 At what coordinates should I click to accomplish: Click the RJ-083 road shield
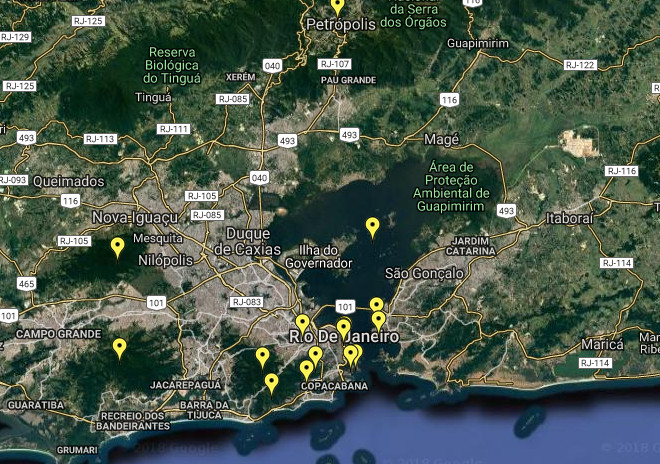pyautogui.click(x=246, y=301)
